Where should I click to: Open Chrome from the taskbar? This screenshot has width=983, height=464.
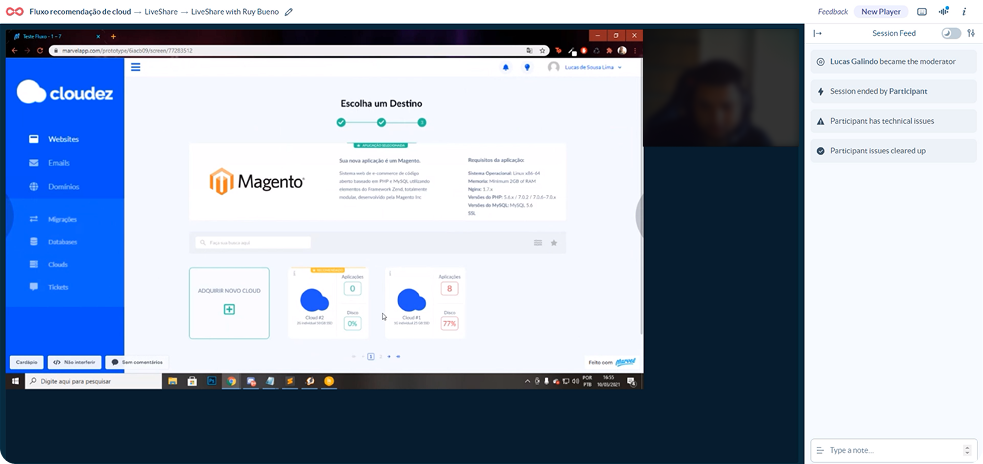tap(231, 381)
